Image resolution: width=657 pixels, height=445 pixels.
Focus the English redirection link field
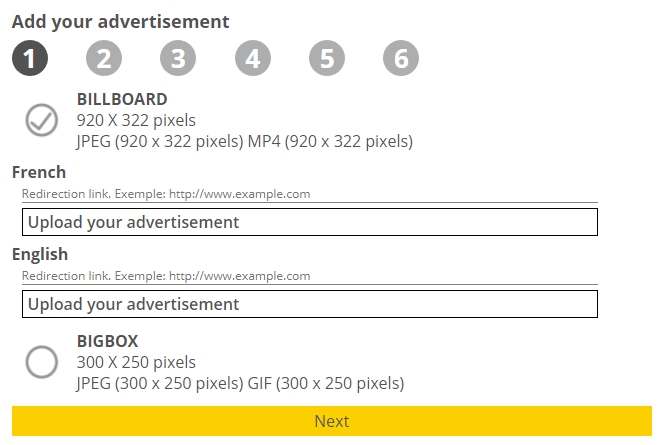tap(309, 276)
